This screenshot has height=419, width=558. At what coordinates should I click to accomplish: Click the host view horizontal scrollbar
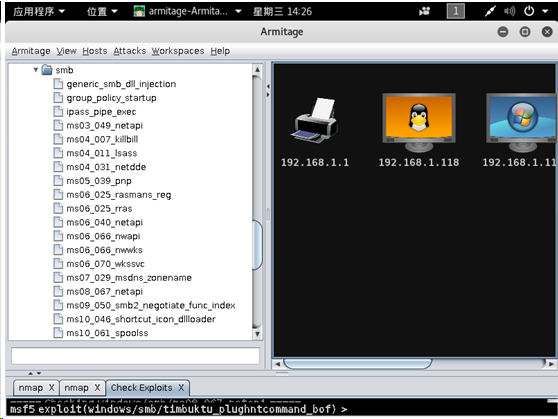[358, 364]
